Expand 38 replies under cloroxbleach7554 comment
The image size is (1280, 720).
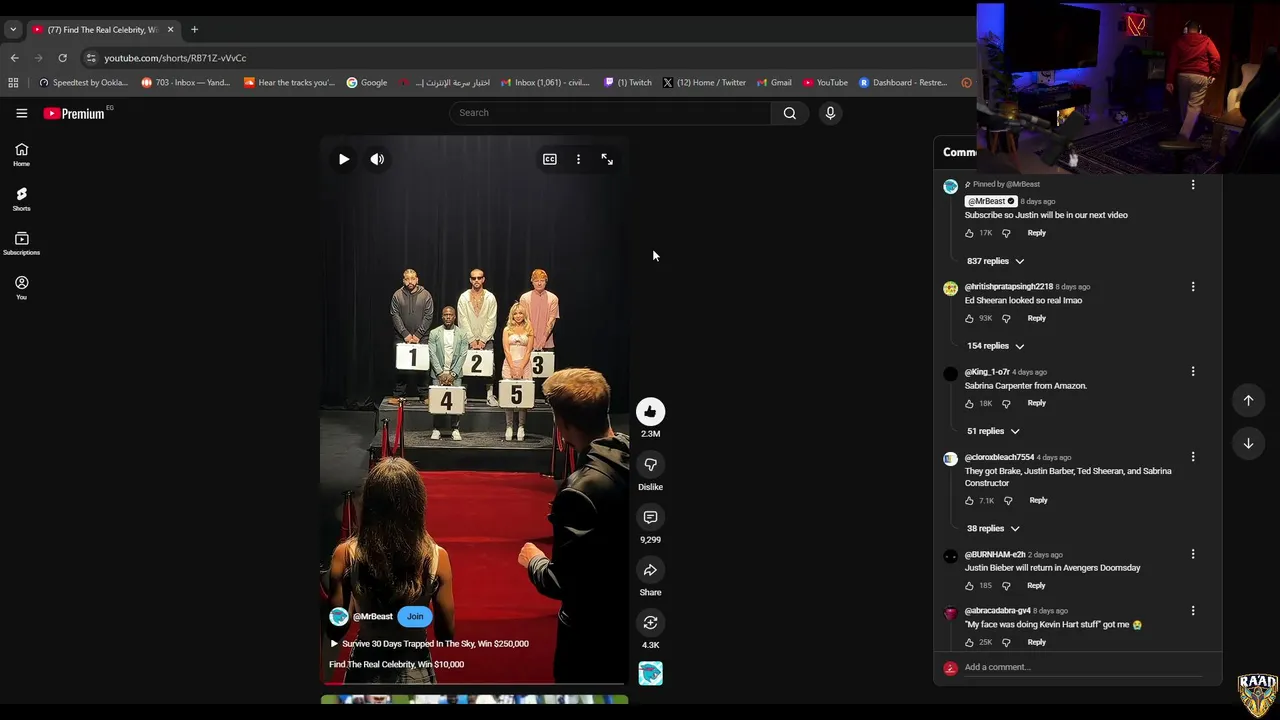click(993, 528)
